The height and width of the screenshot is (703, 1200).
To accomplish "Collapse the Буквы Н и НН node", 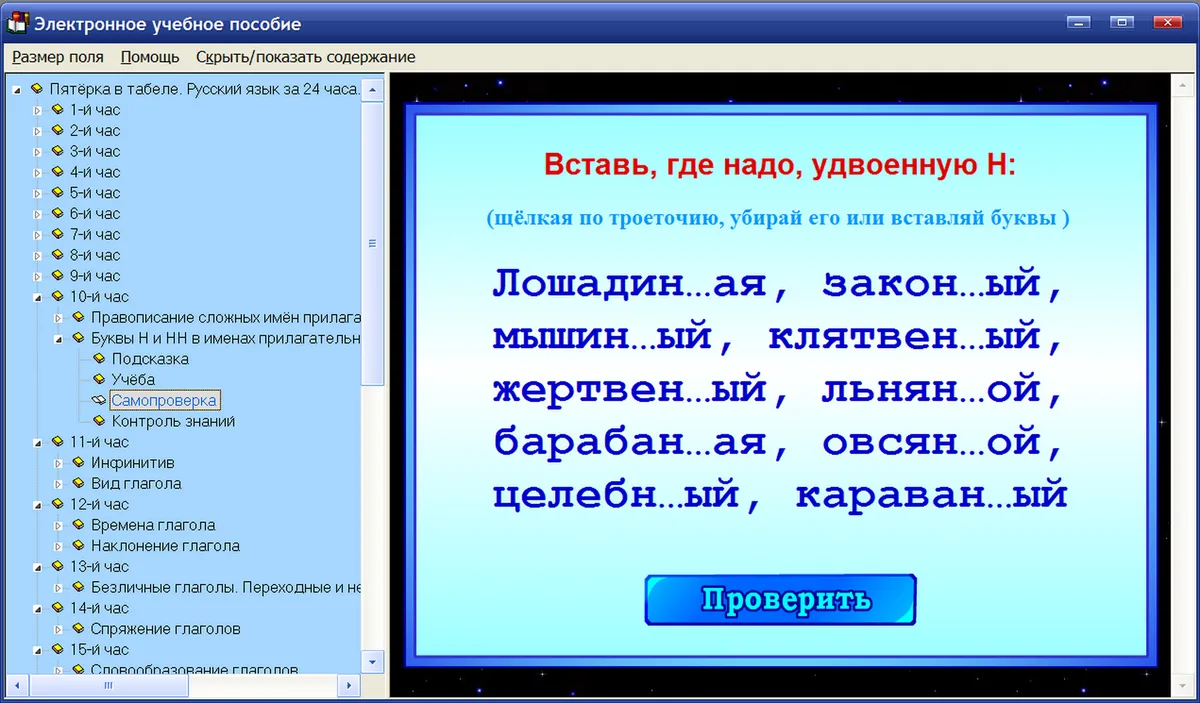I will tap(58, 339).
